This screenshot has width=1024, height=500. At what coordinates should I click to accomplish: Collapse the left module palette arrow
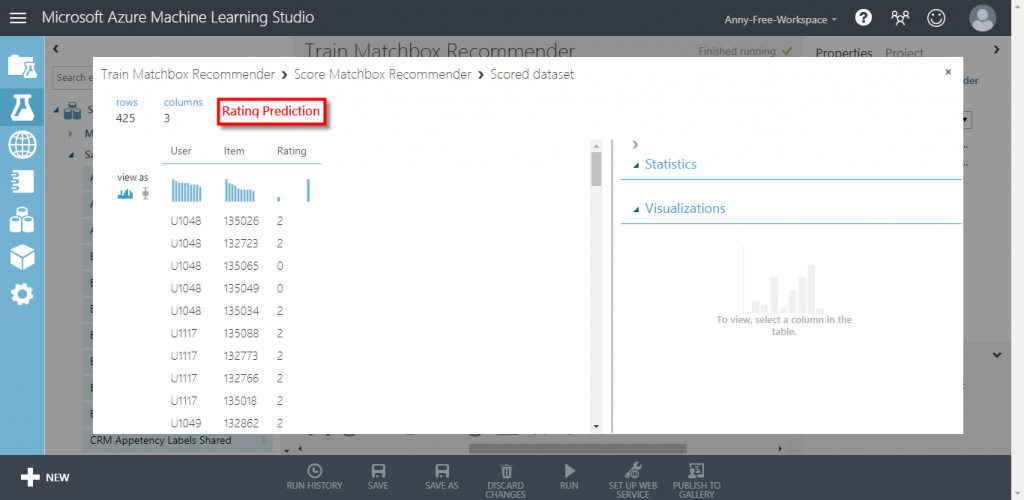coord(56,48)
